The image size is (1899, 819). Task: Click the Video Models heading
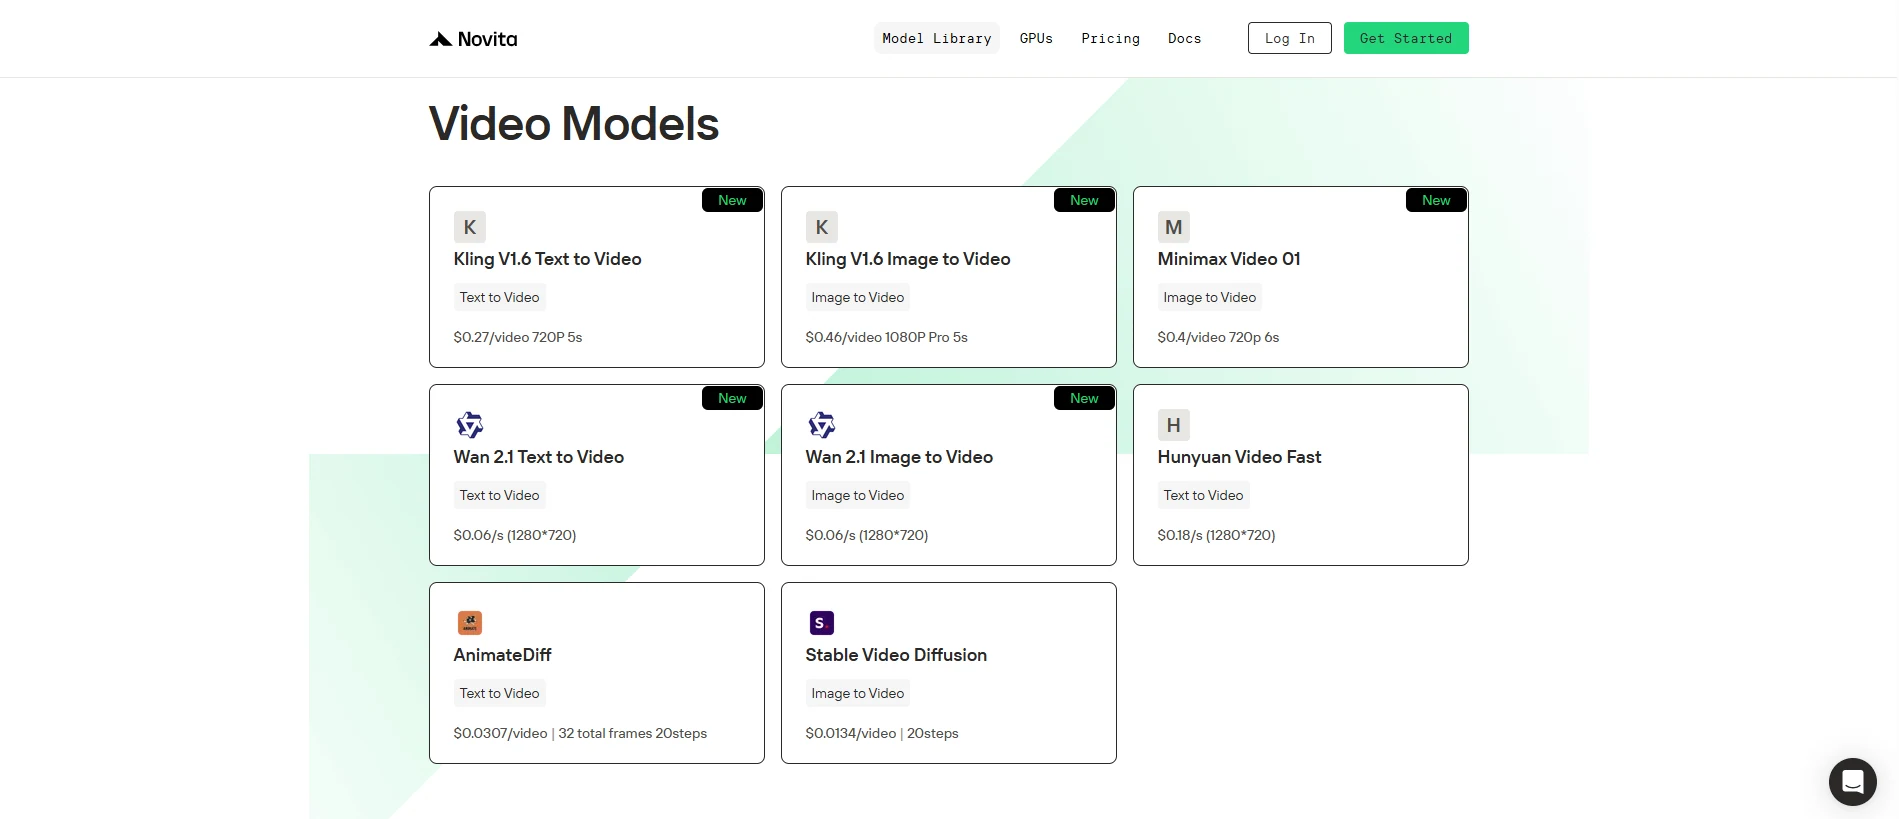(x=574, y=124)
